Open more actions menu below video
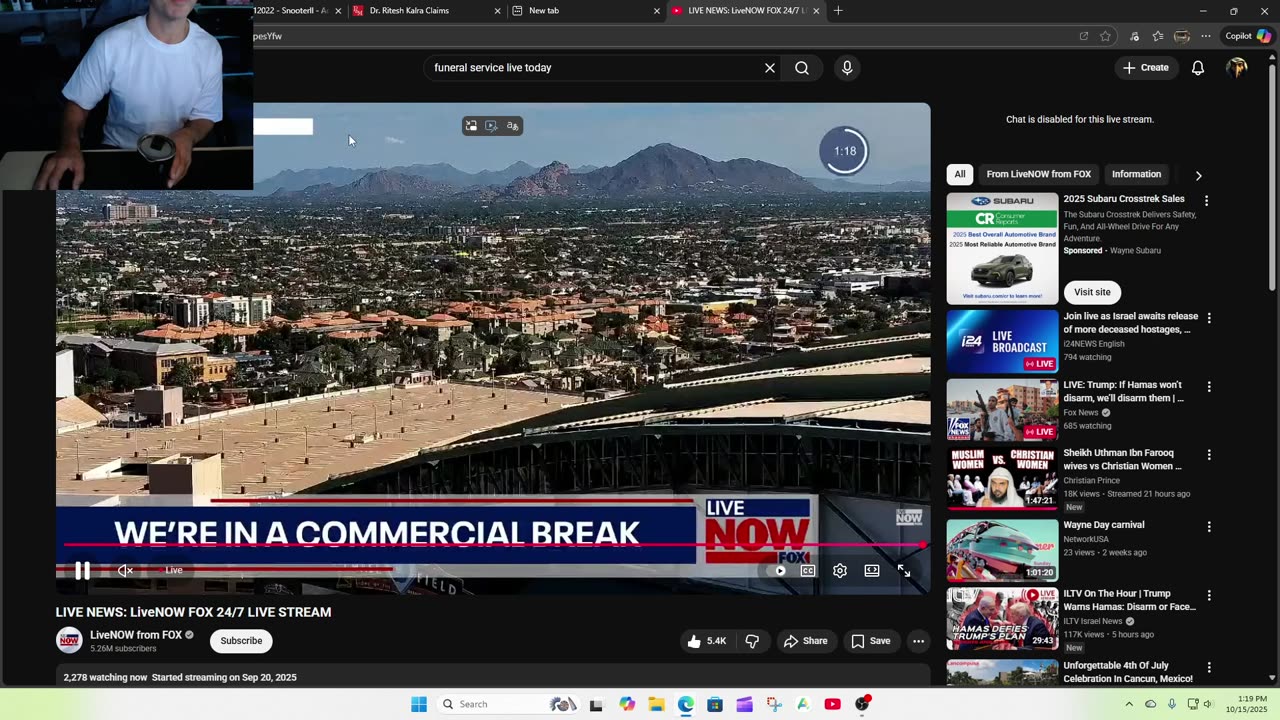This screenshot has width=1280, height=720. 918,641
